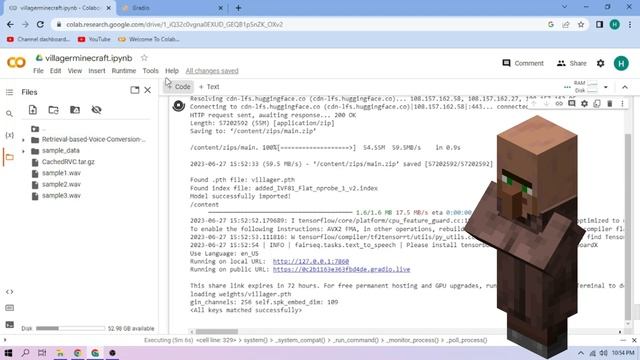640x360 pixels.
Task: Open the View menu
Action: coord(75,71)
